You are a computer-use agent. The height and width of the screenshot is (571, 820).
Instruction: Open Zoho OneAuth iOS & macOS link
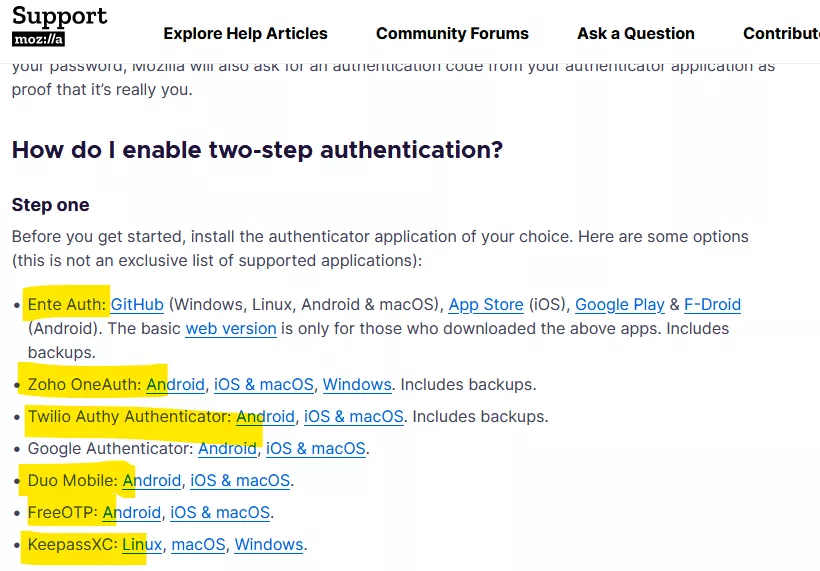pyautogui.click(x=264, y=384)
